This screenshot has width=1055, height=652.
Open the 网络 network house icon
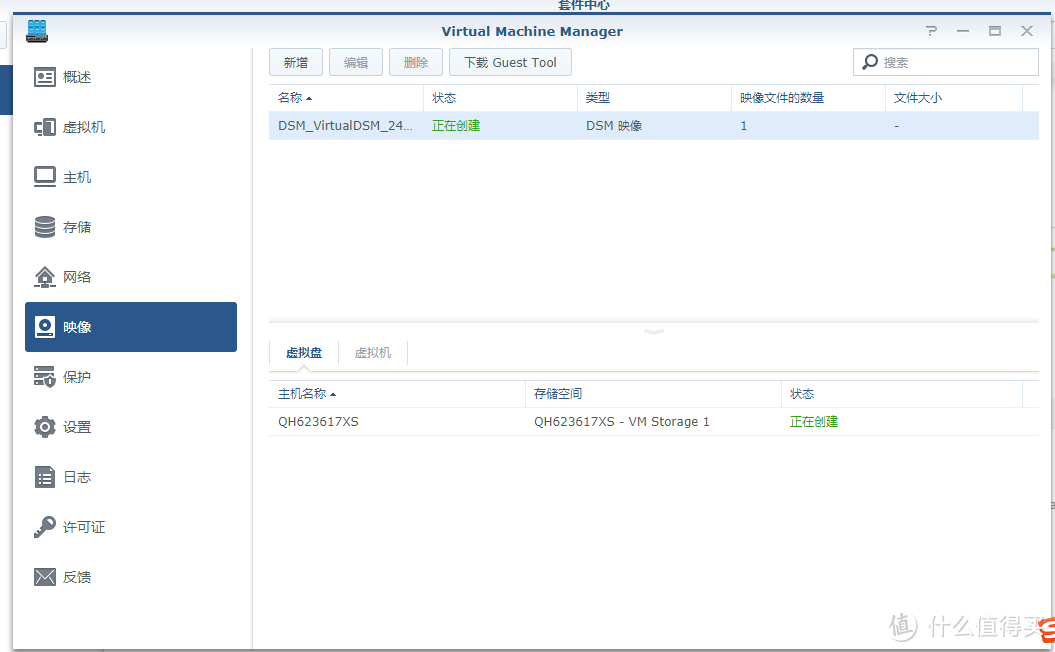(44, 277)
